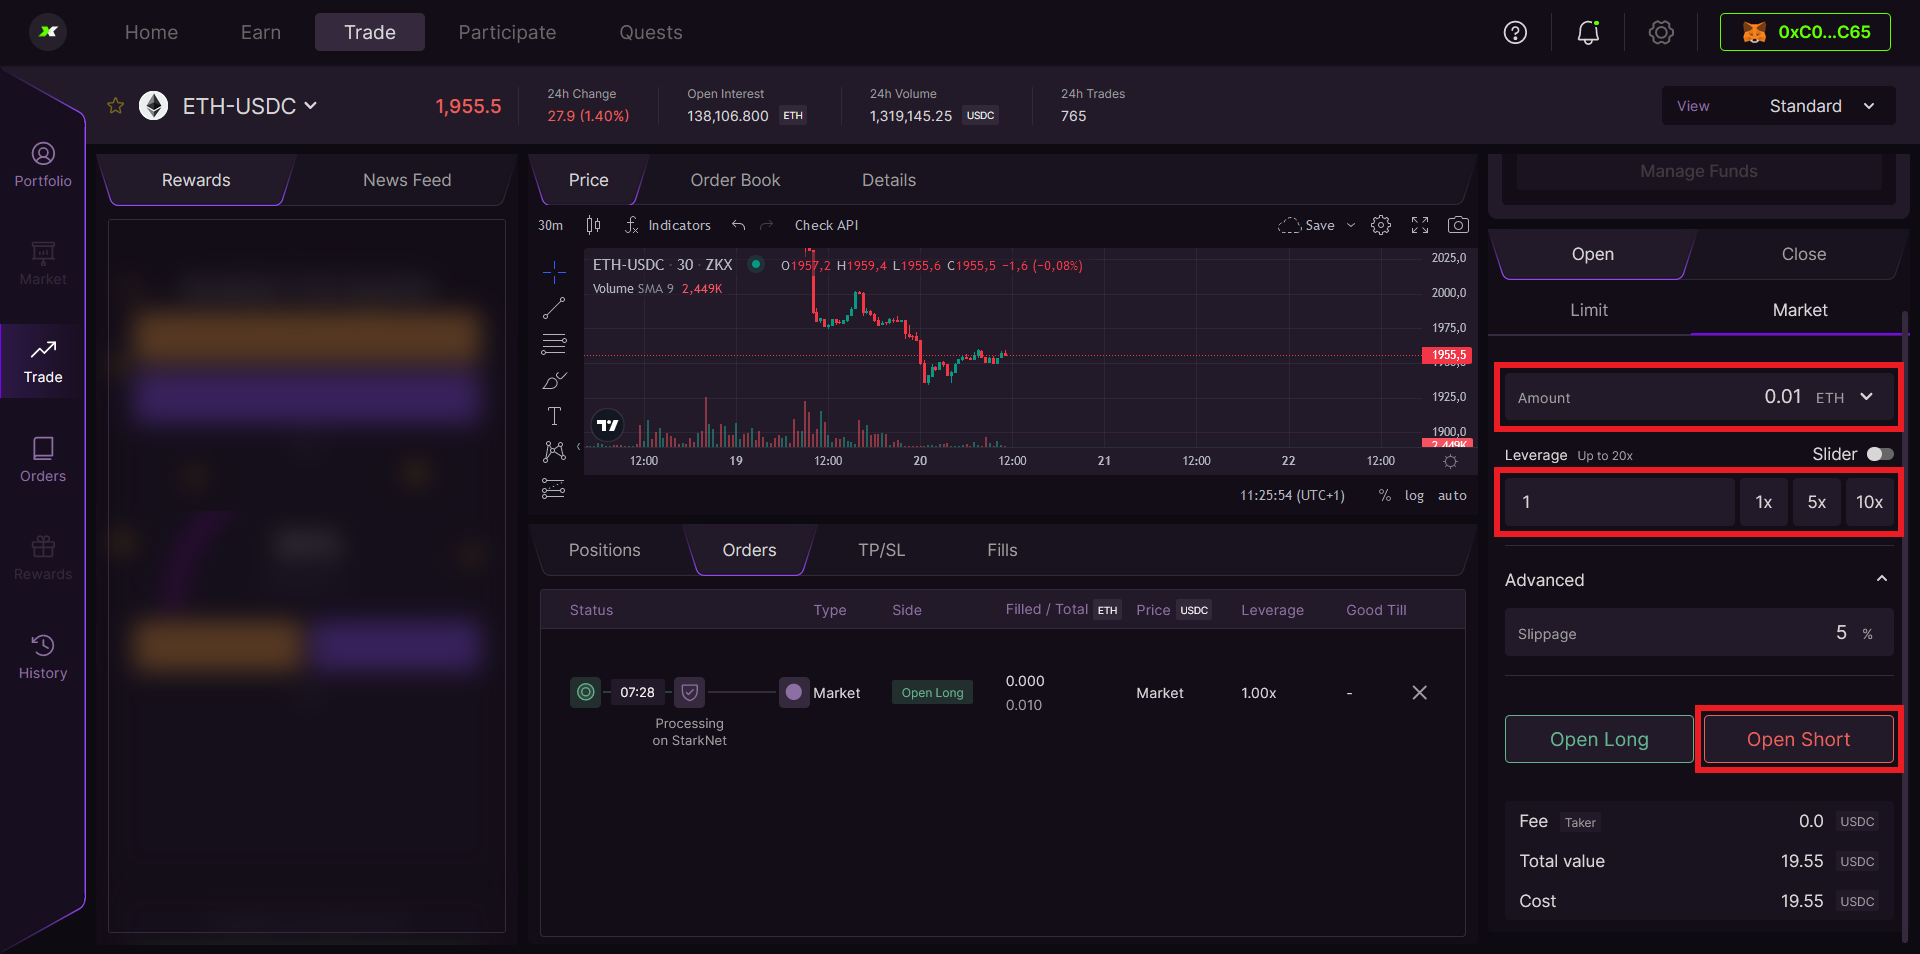The width and height of the screenshot is (1920, 954).
Task: Open the candlestick chart style selector
Action: pos(593,225)
